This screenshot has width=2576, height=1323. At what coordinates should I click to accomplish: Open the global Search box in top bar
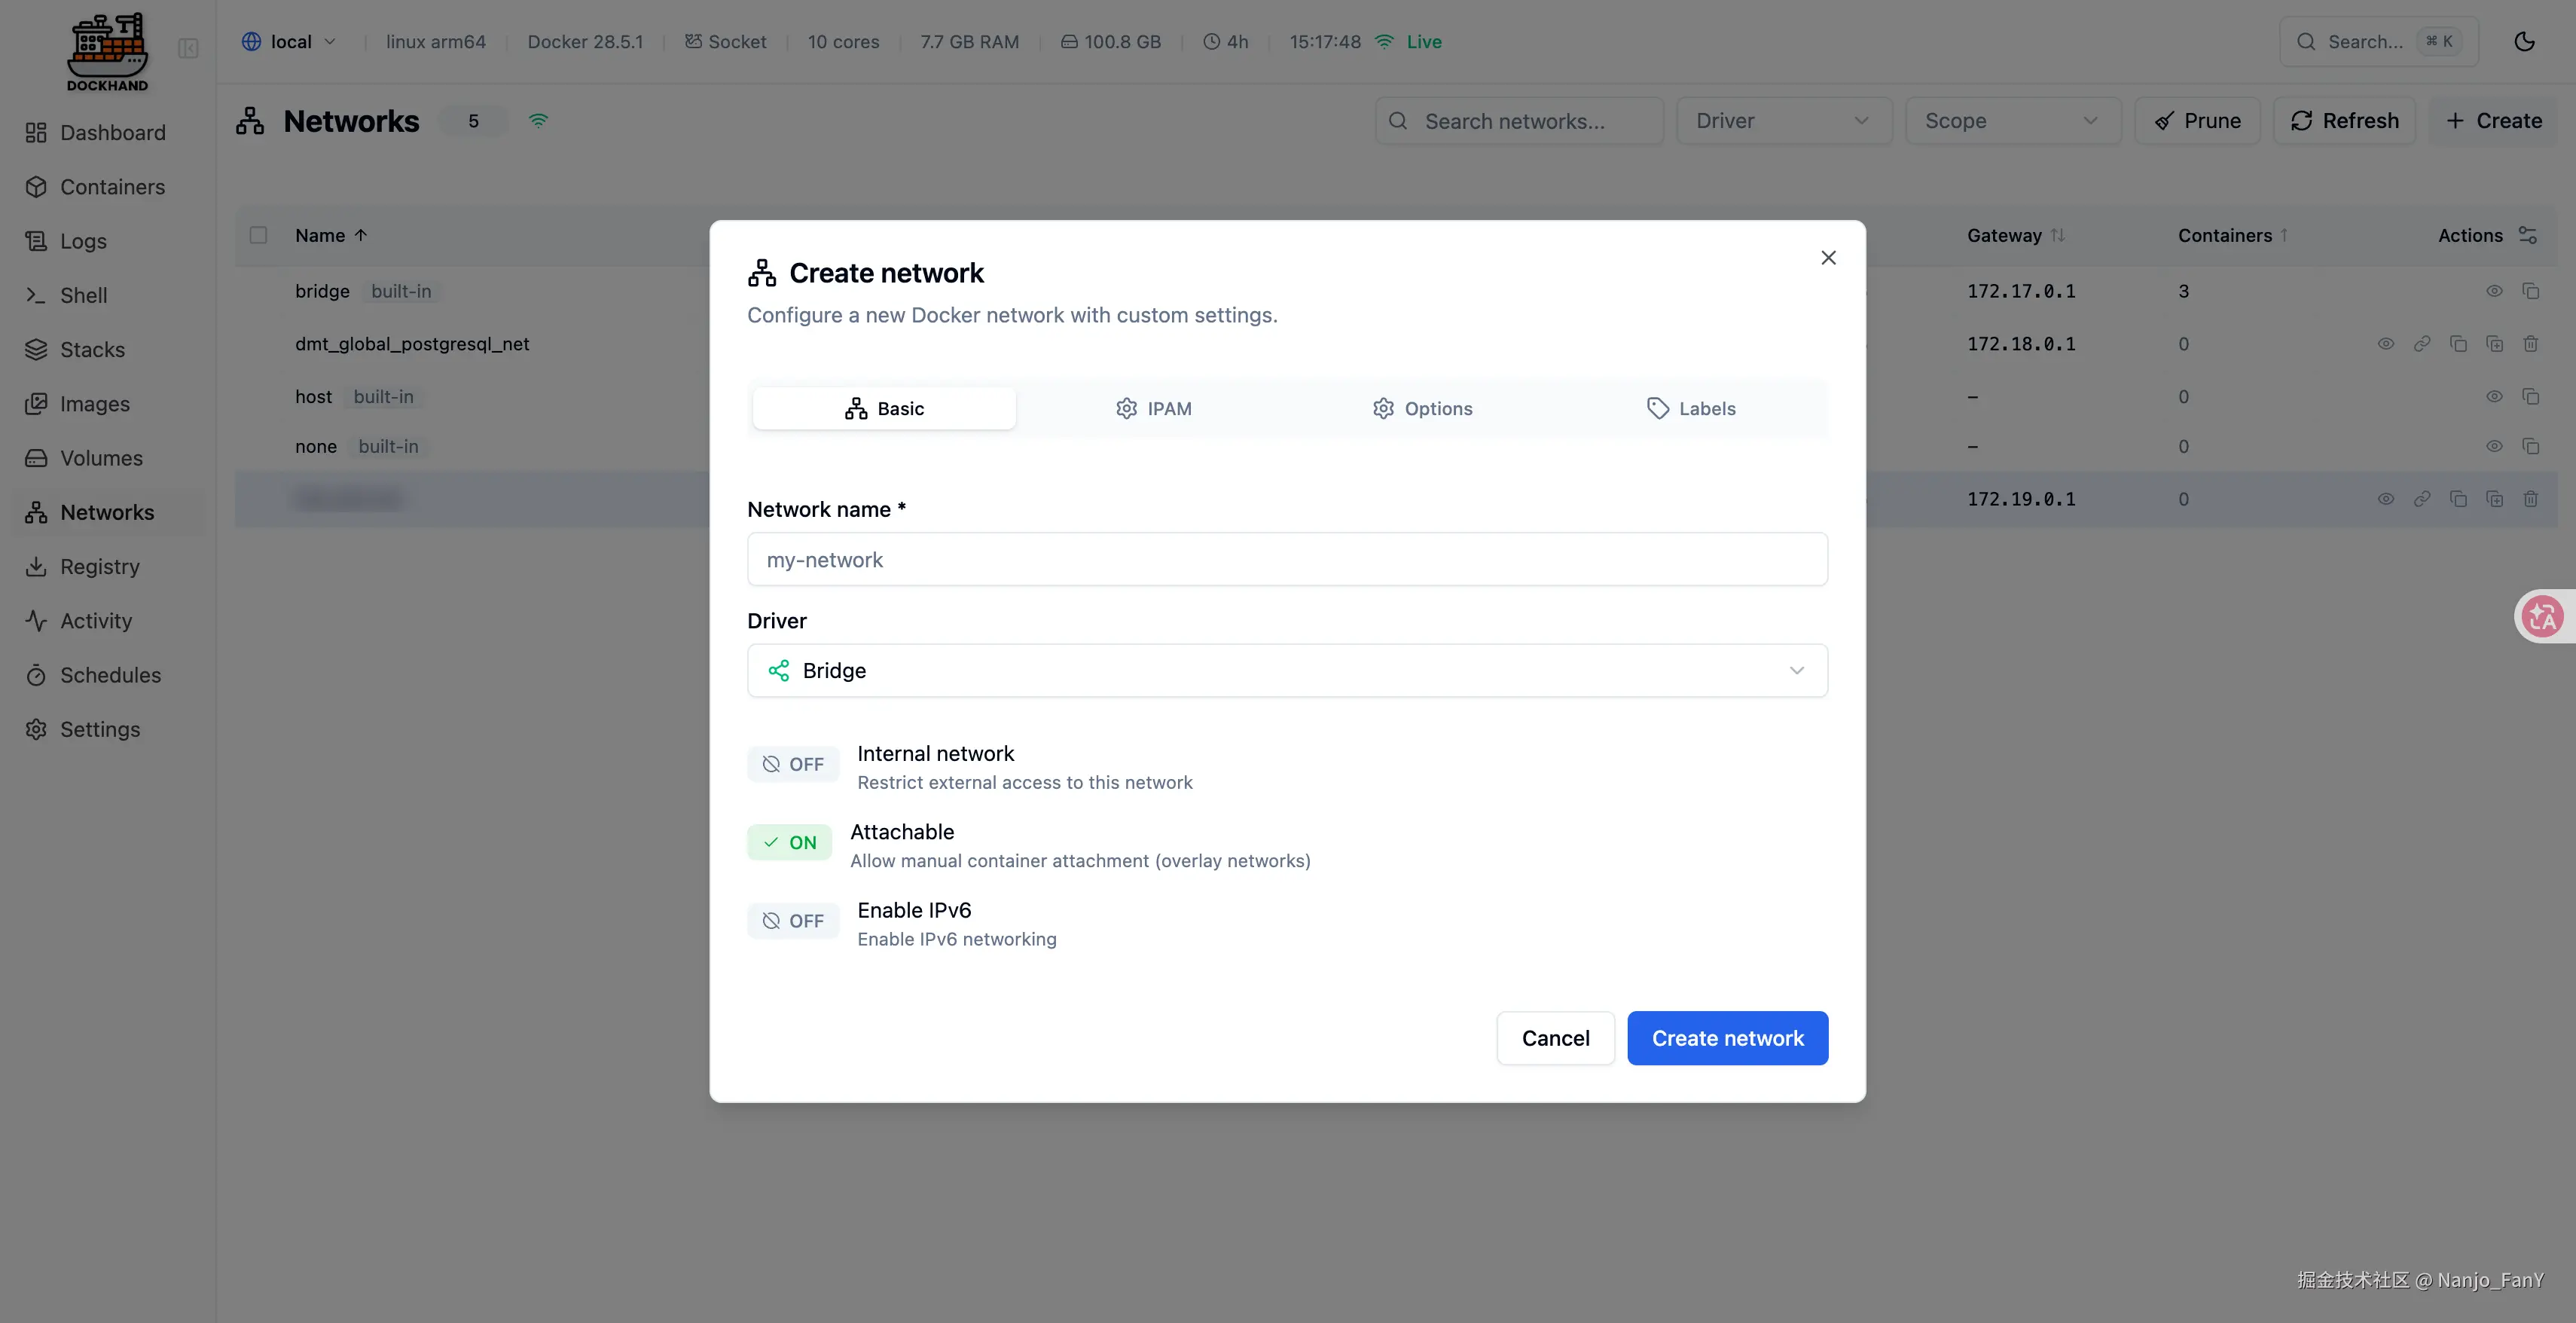point(2378,42)
